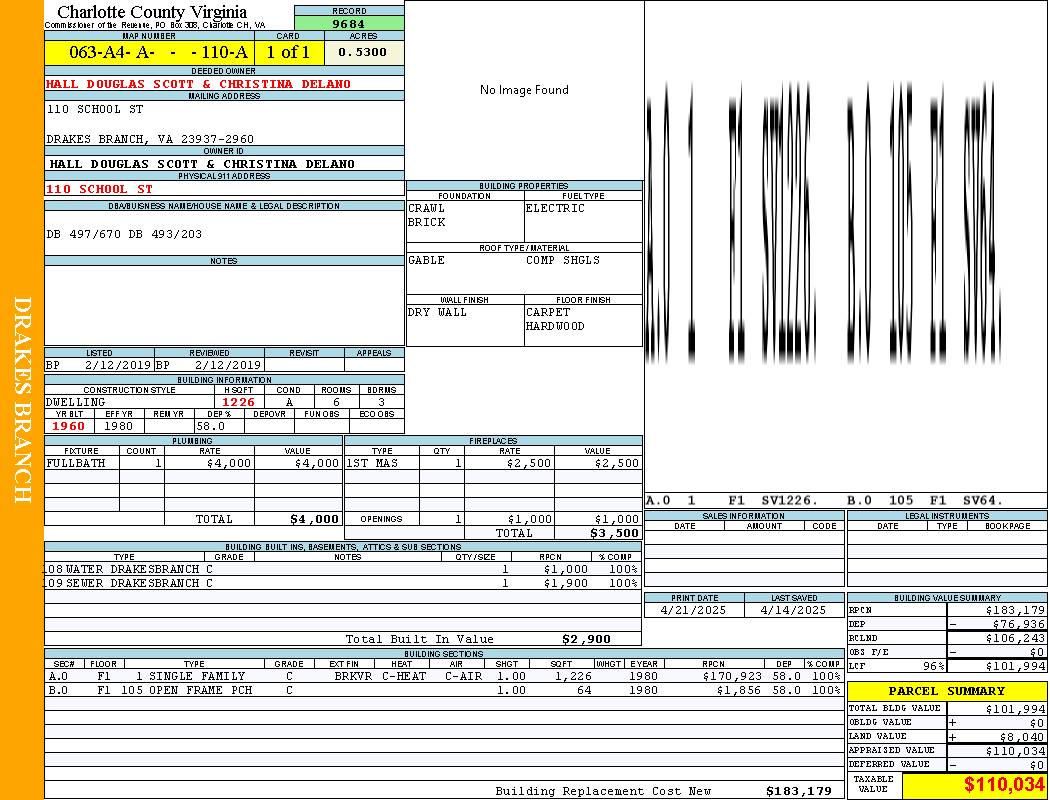Click fireplace rate $2,500
1050x800 pixels.
coord(529,463)
